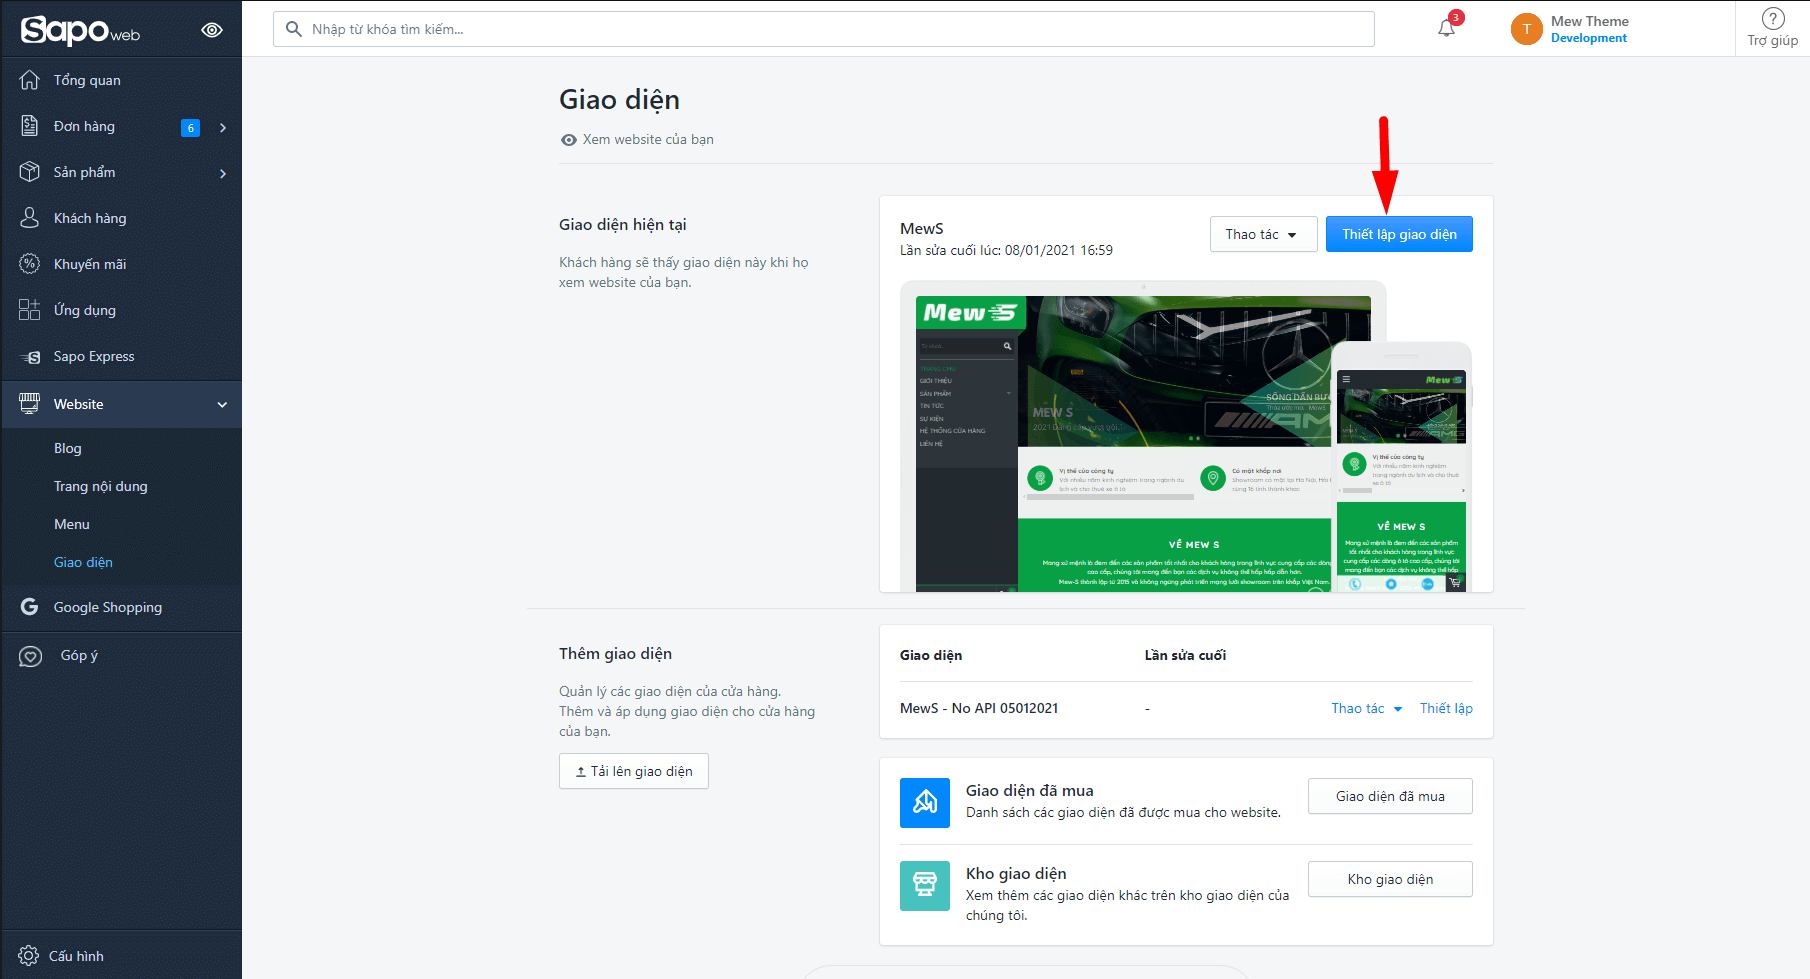Image resolution: width=1810 pixels, height=979 pixels.
Task: Click the blue purchased themes icon
Action: point(925,803)
